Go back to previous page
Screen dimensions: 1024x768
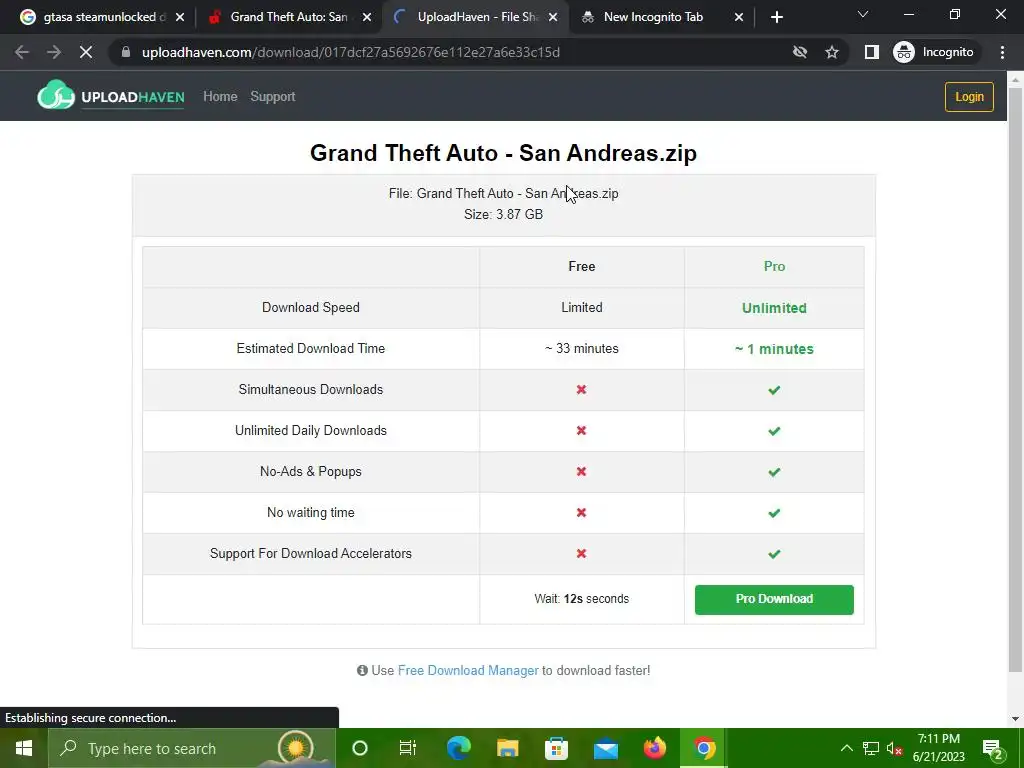pyautogui.click(x=22, y=52)
